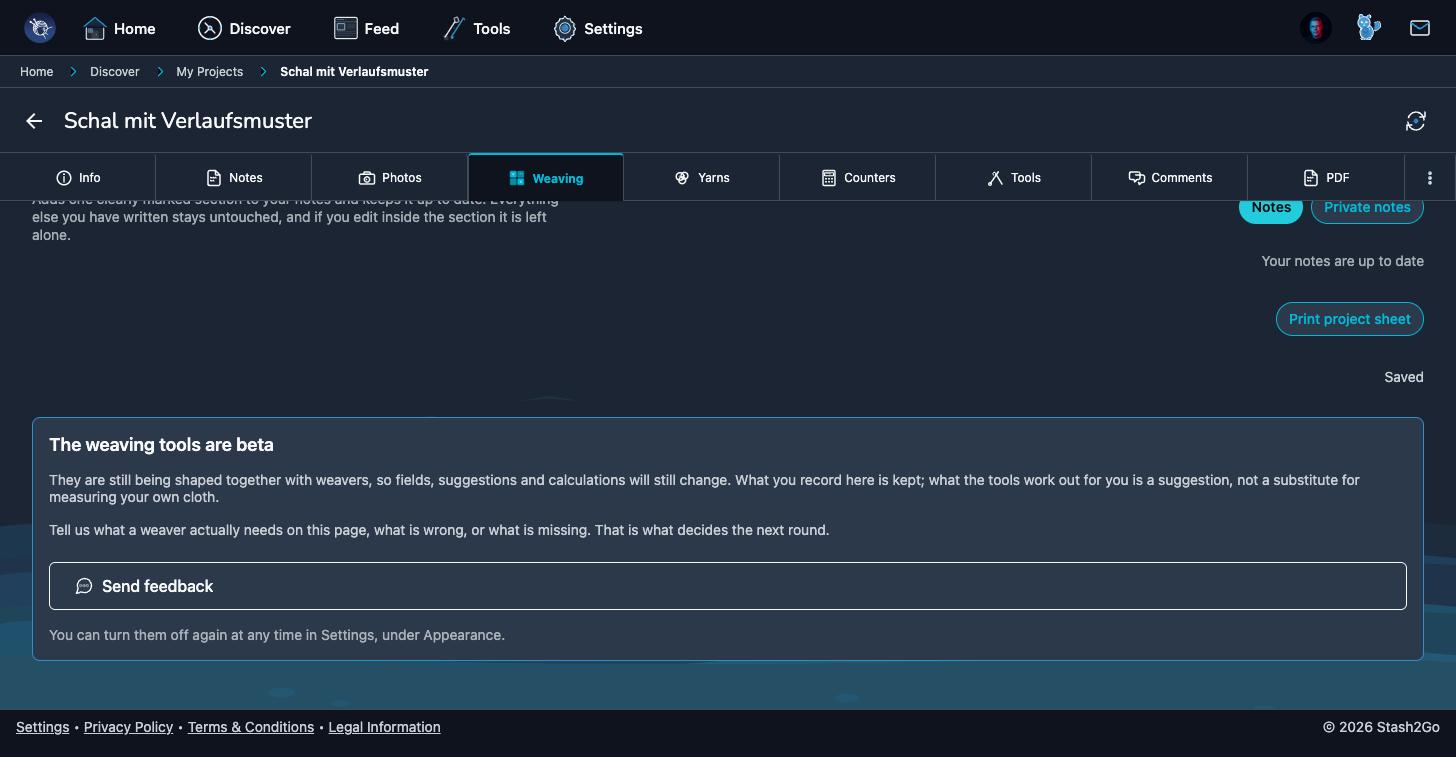Open the user profile avatar
This screenshot has height=757, width=1456.
1316,28
